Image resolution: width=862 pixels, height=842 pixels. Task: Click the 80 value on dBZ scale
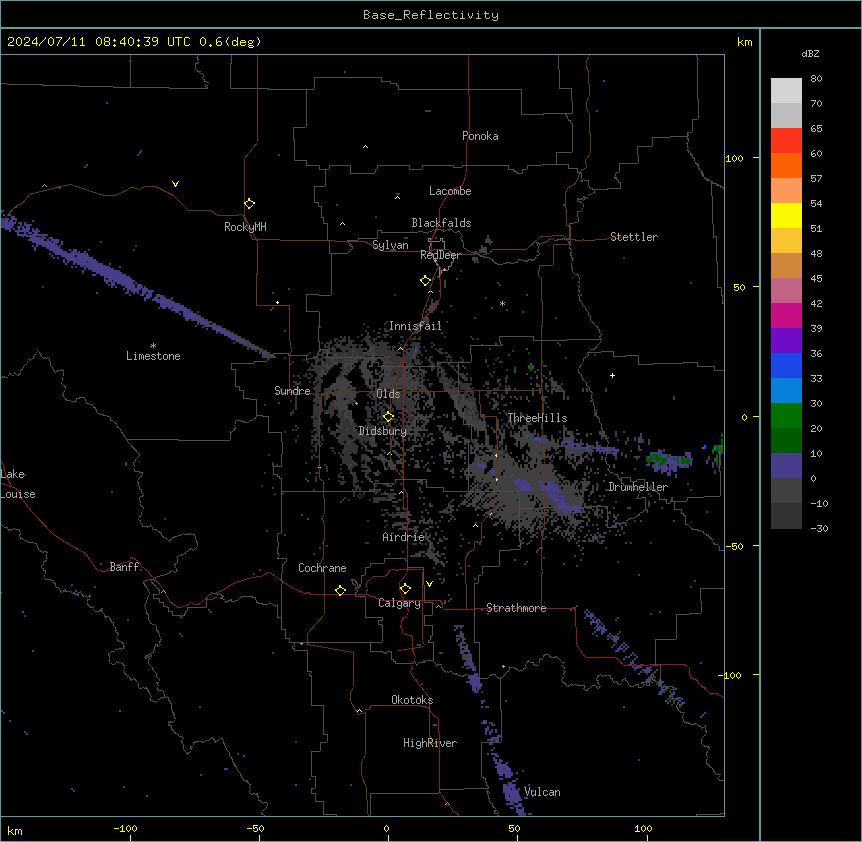pyautogui.click(x=816, y=79)
